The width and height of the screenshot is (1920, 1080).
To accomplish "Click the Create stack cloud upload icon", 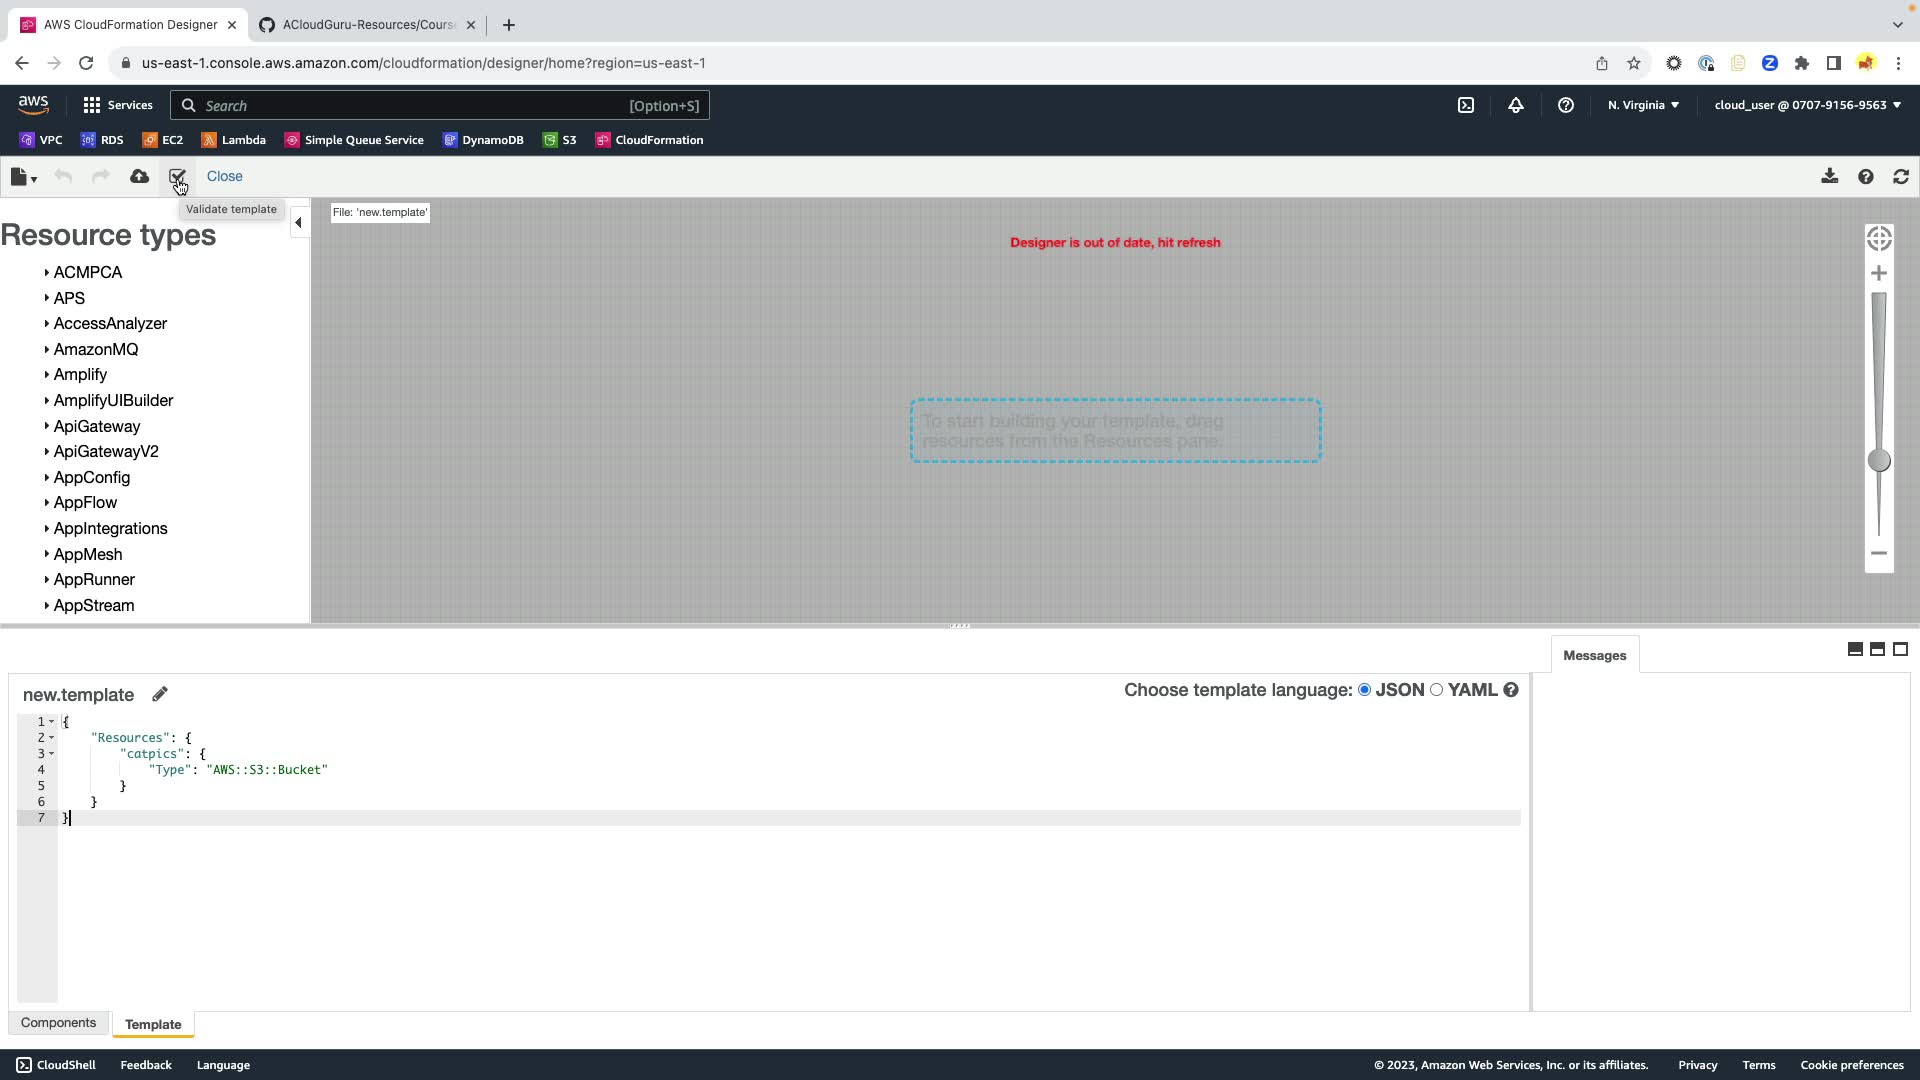I will (139, 176).
